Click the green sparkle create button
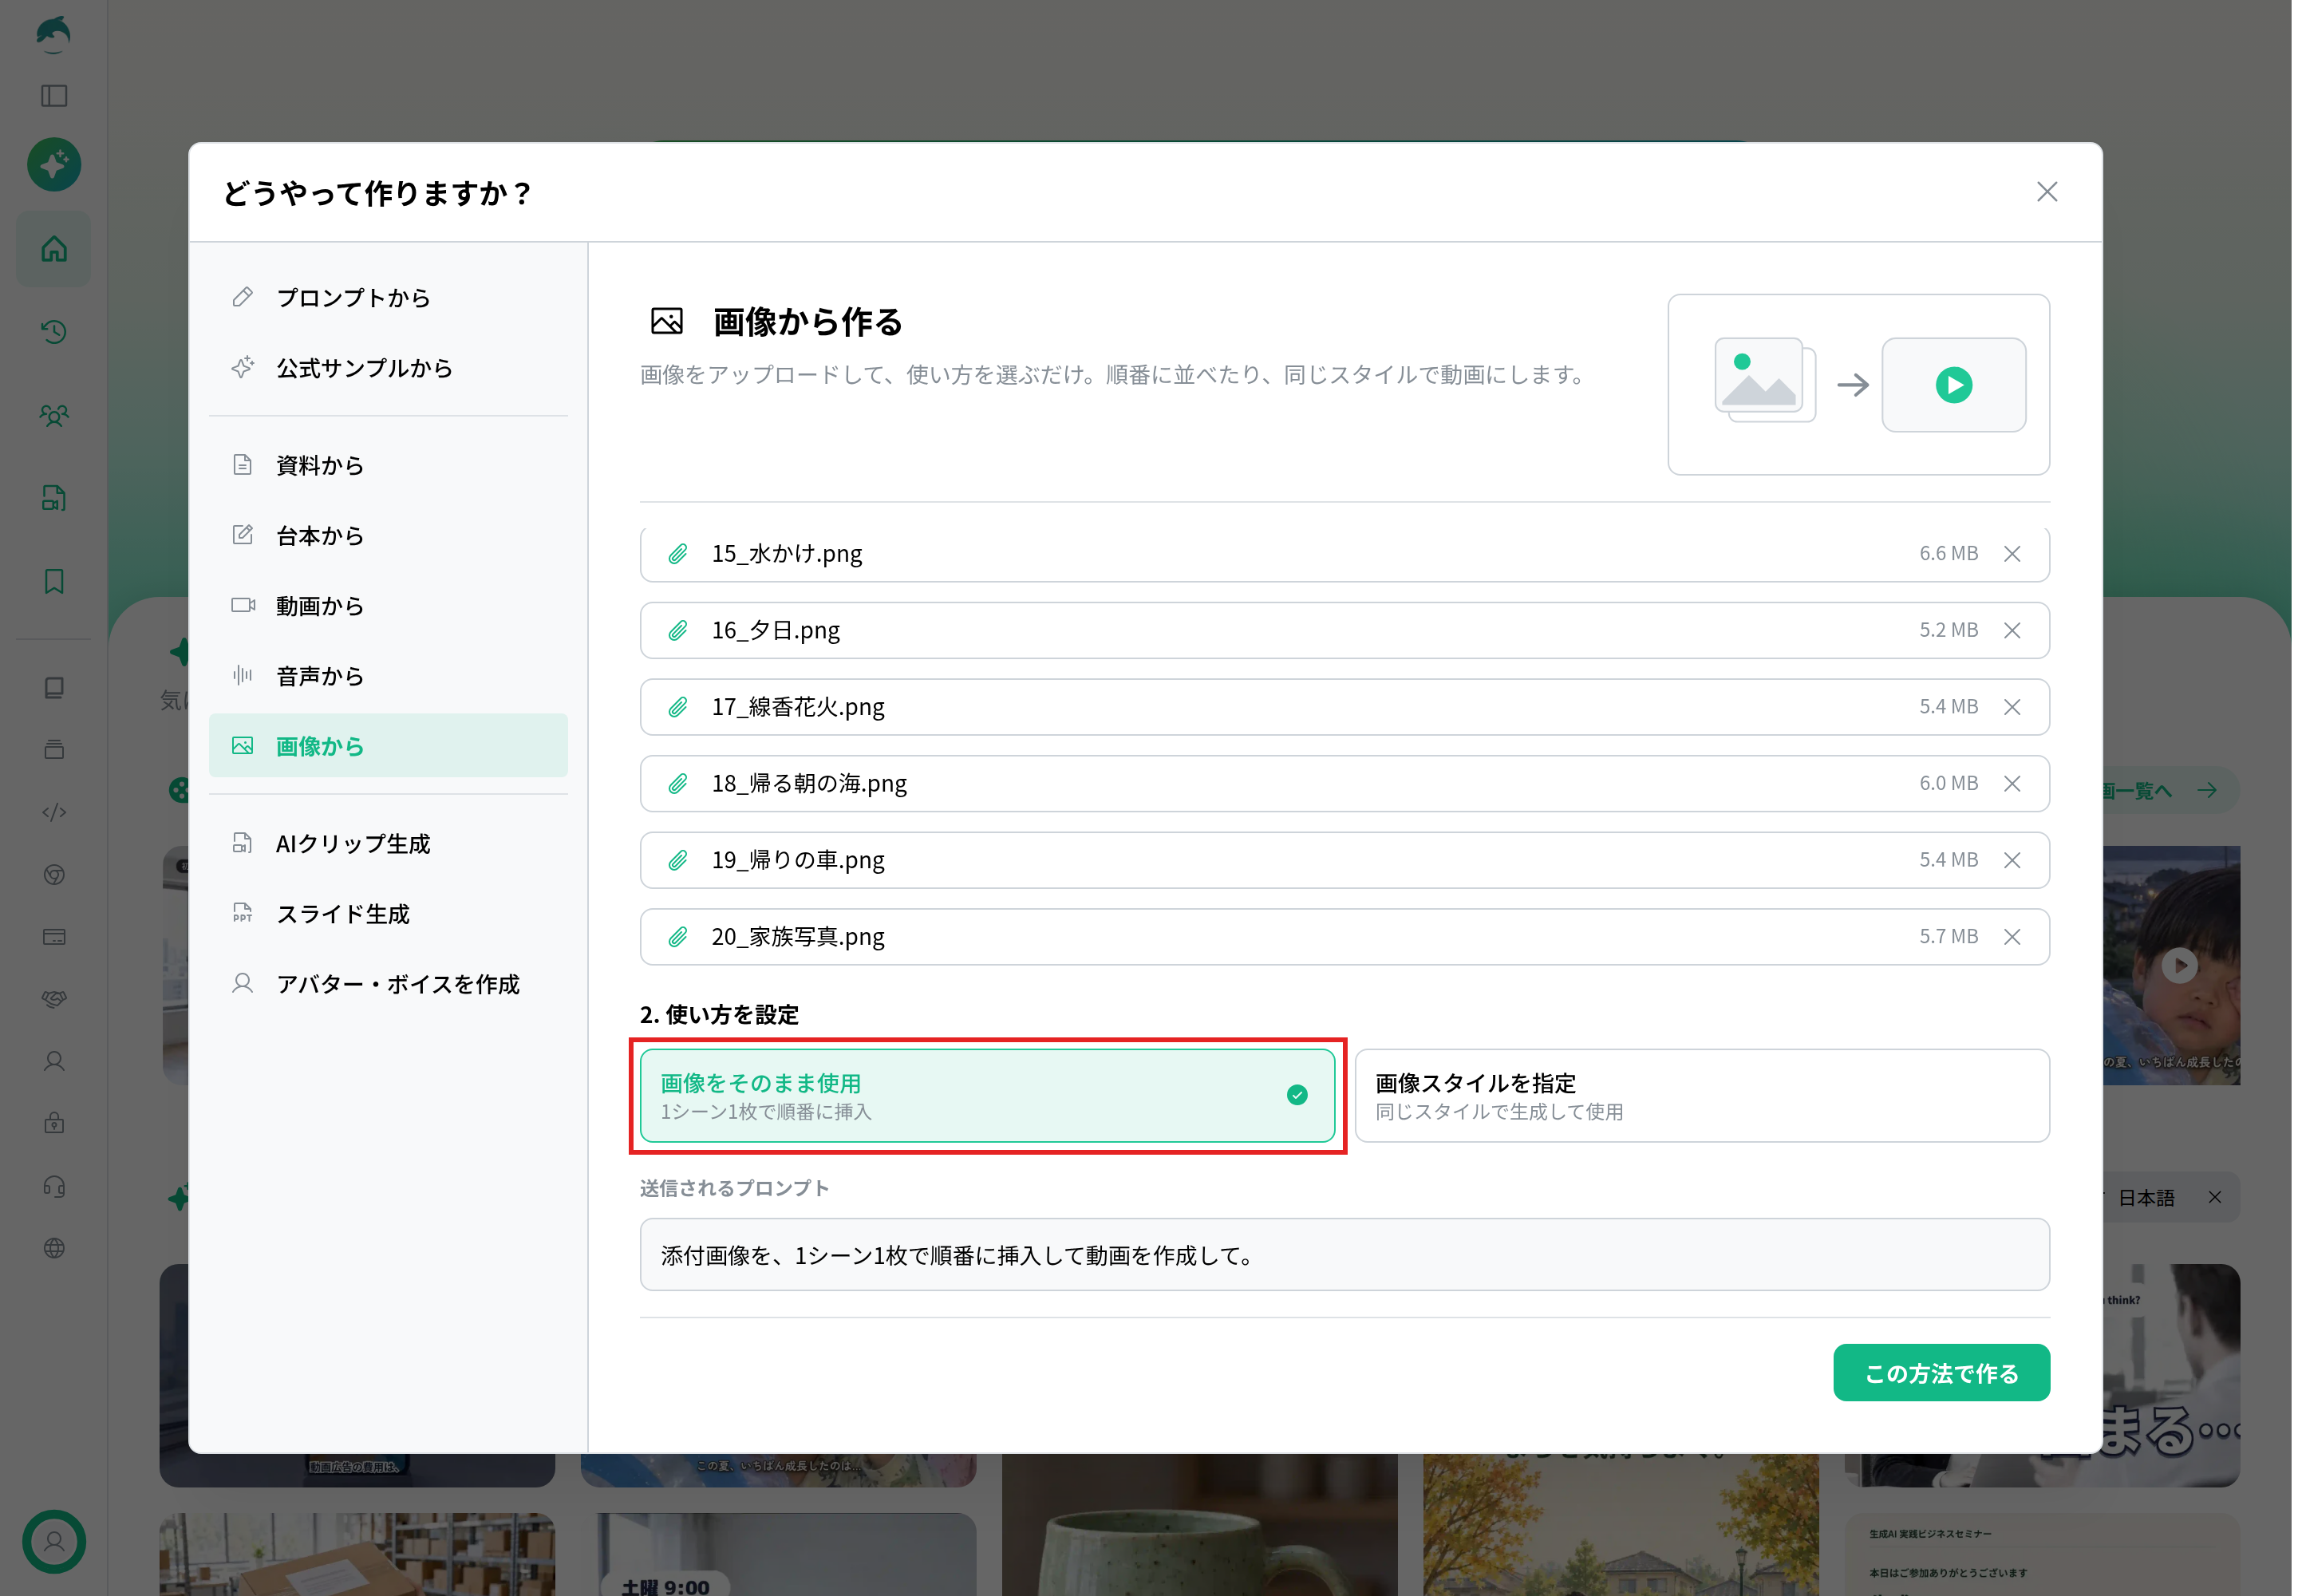The image size is (2298, 1596). click(54, 164)
